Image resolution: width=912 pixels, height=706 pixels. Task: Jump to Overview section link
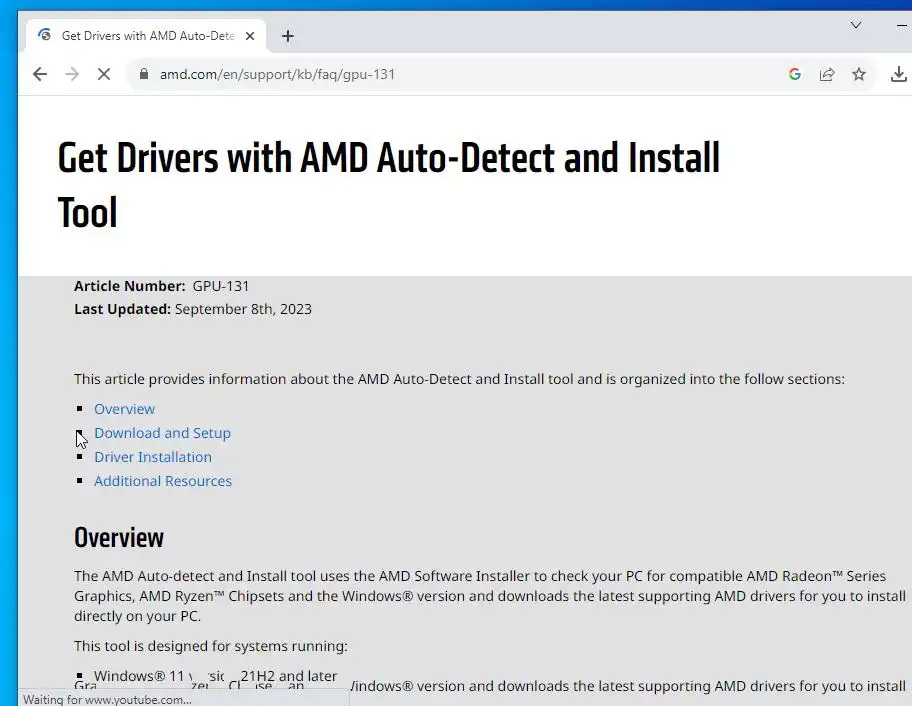[x=124, y=409]
